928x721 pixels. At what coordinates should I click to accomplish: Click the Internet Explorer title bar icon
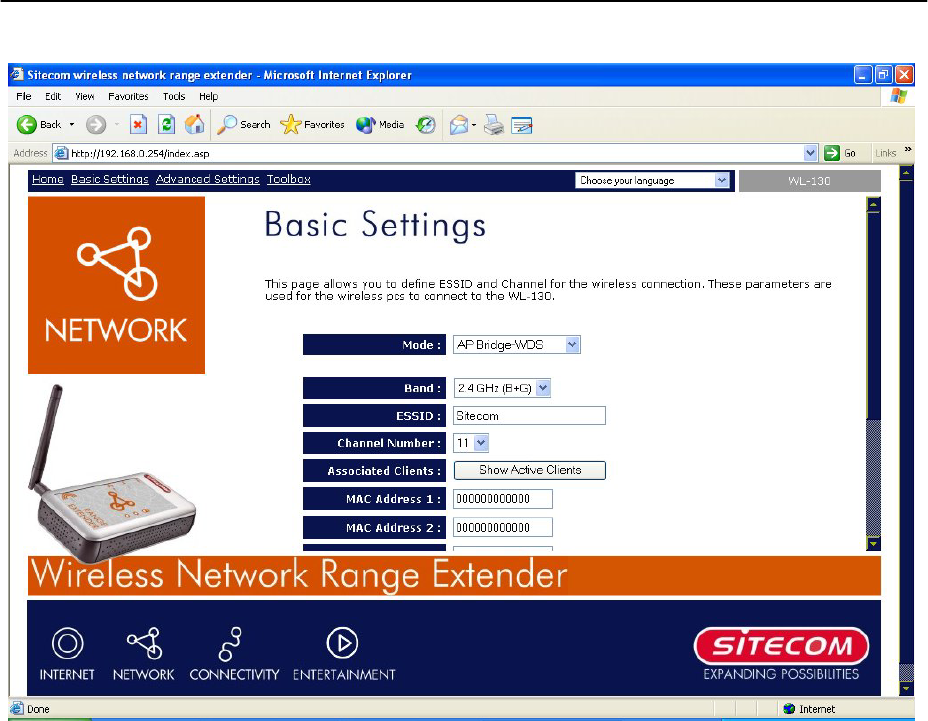pyautogui.click(x=17, y=75)
